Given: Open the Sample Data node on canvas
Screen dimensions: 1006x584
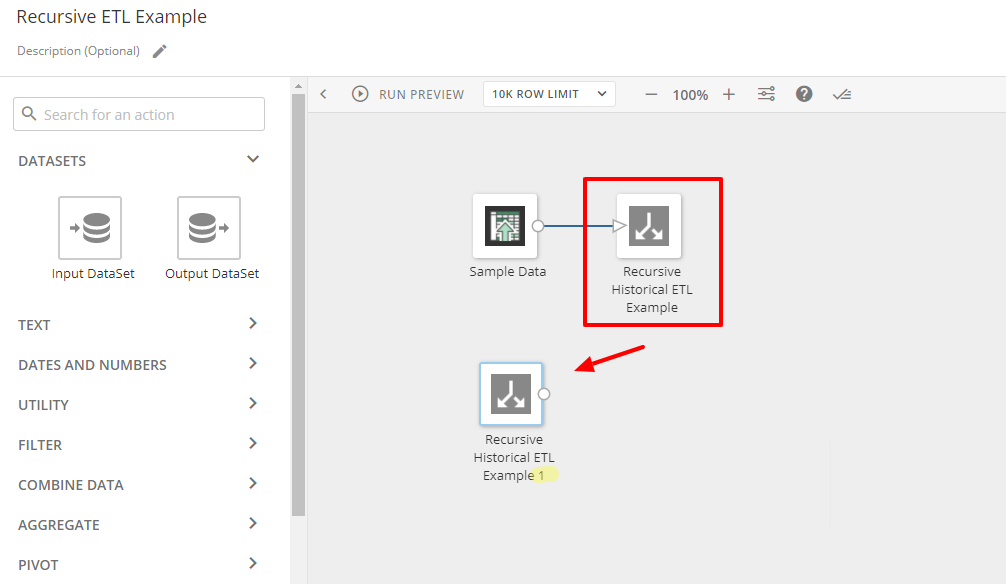Looking at the screenshot, I should point(505,226).
